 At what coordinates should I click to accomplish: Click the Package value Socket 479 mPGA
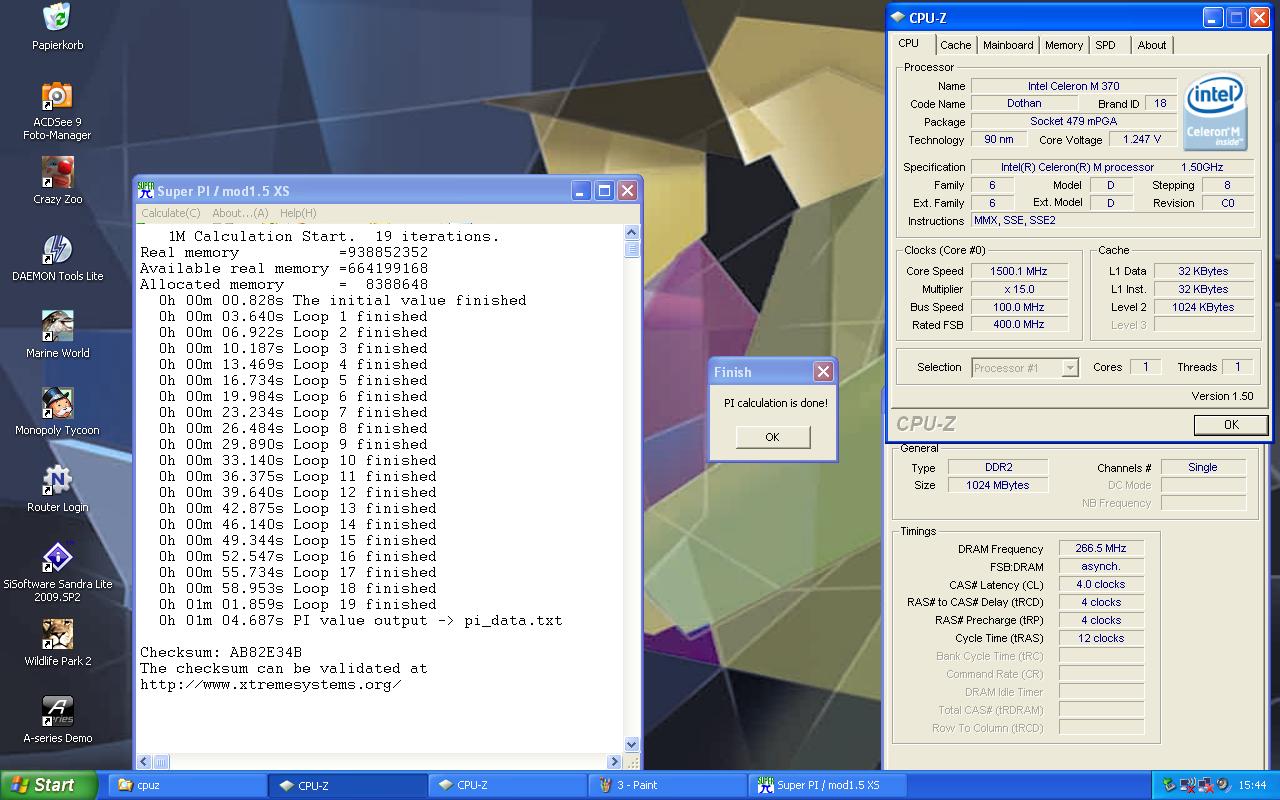click(x=1073, y=122)
